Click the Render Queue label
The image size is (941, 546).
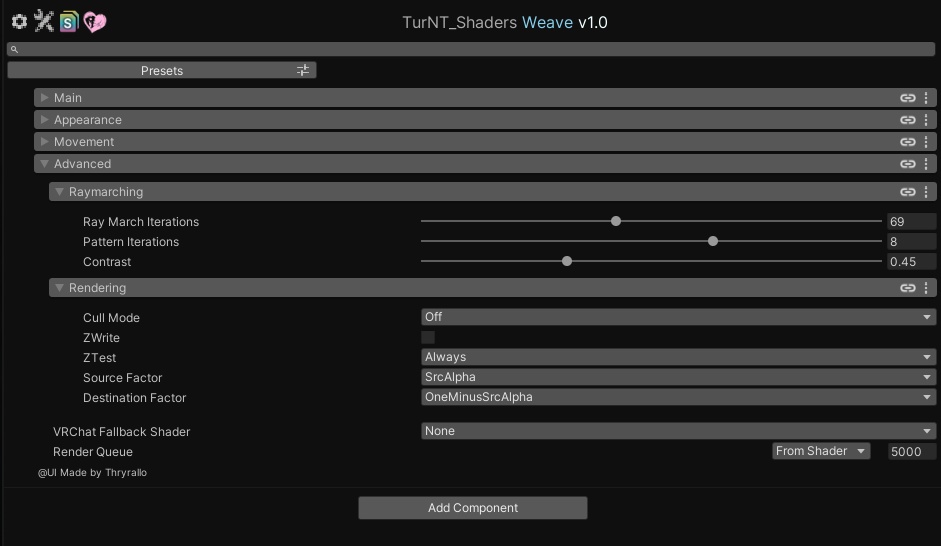92,452
